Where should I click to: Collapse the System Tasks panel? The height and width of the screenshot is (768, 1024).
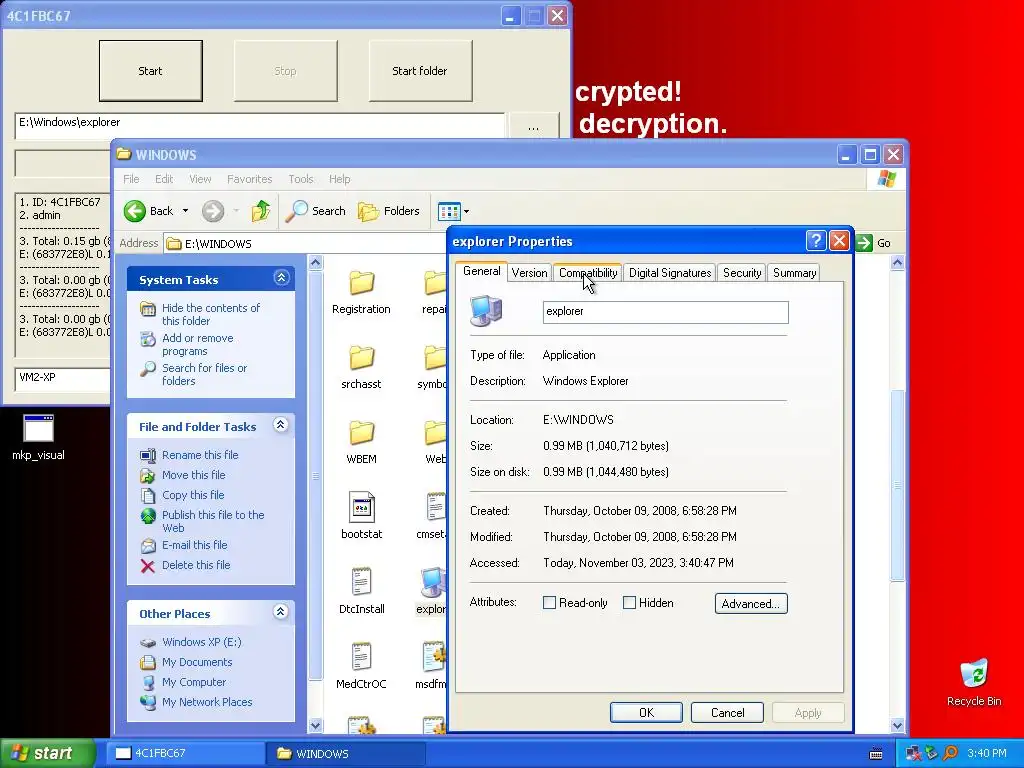click(281, 278)
